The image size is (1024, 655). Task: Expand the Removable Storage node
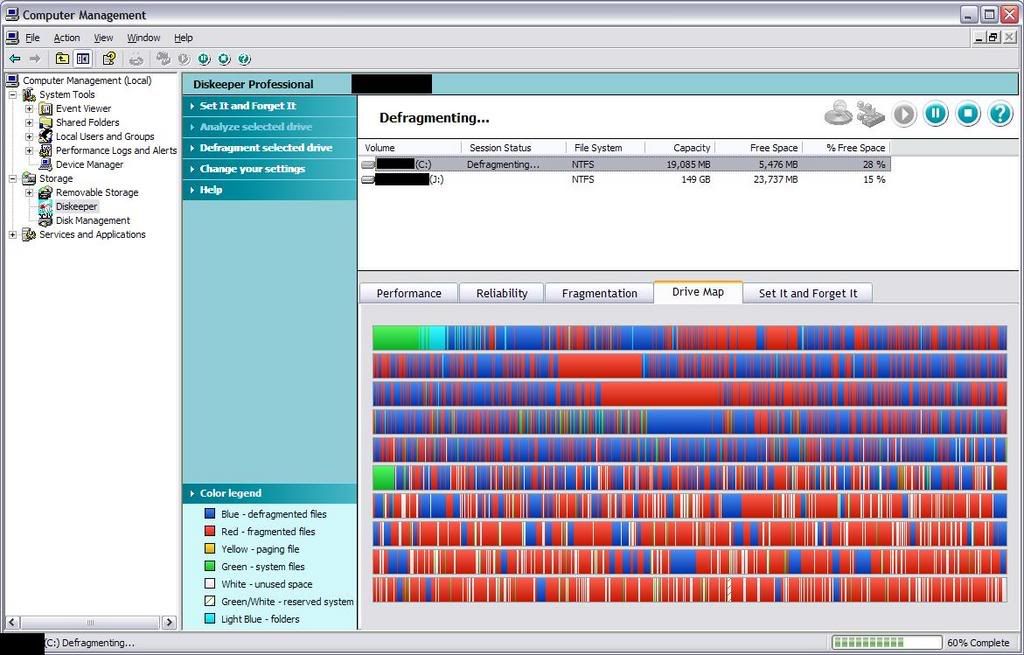point(29,193)
